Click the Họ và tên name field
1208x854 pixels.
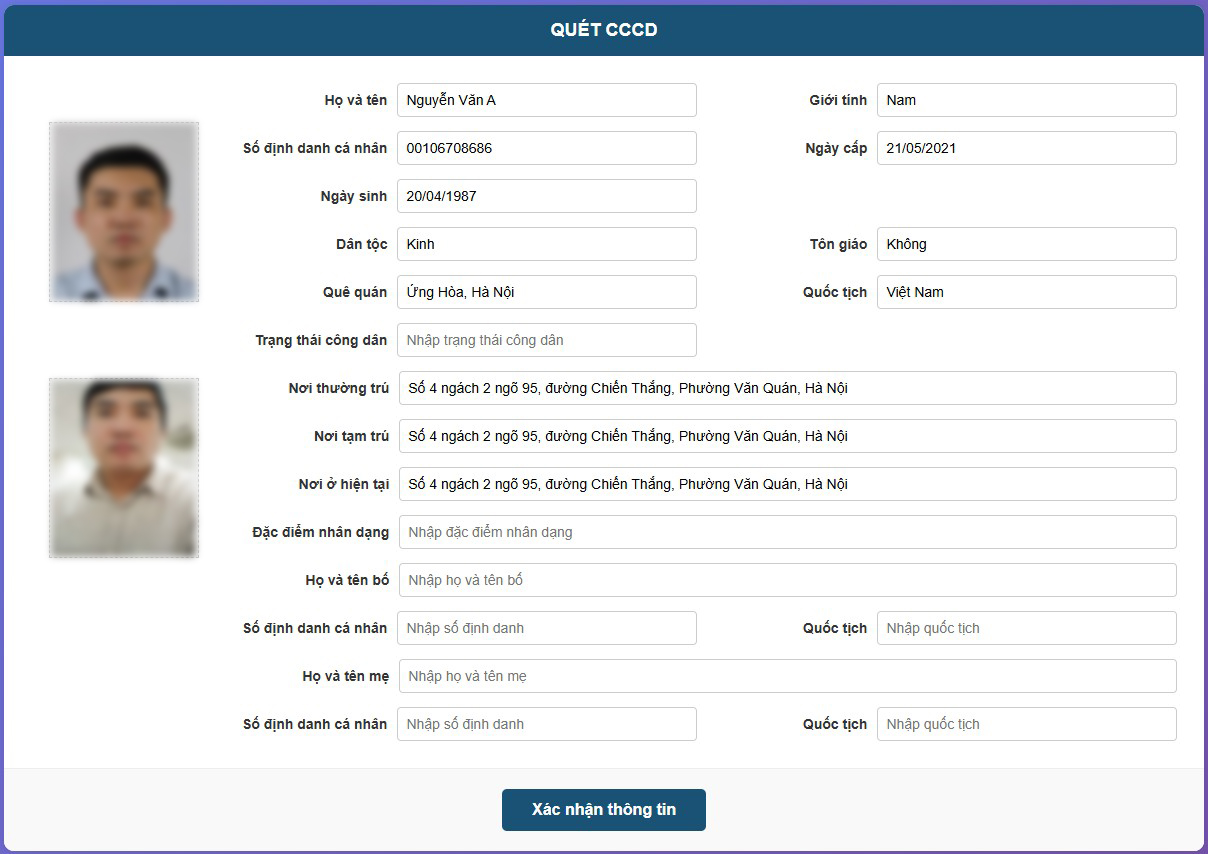coord(546,100)
